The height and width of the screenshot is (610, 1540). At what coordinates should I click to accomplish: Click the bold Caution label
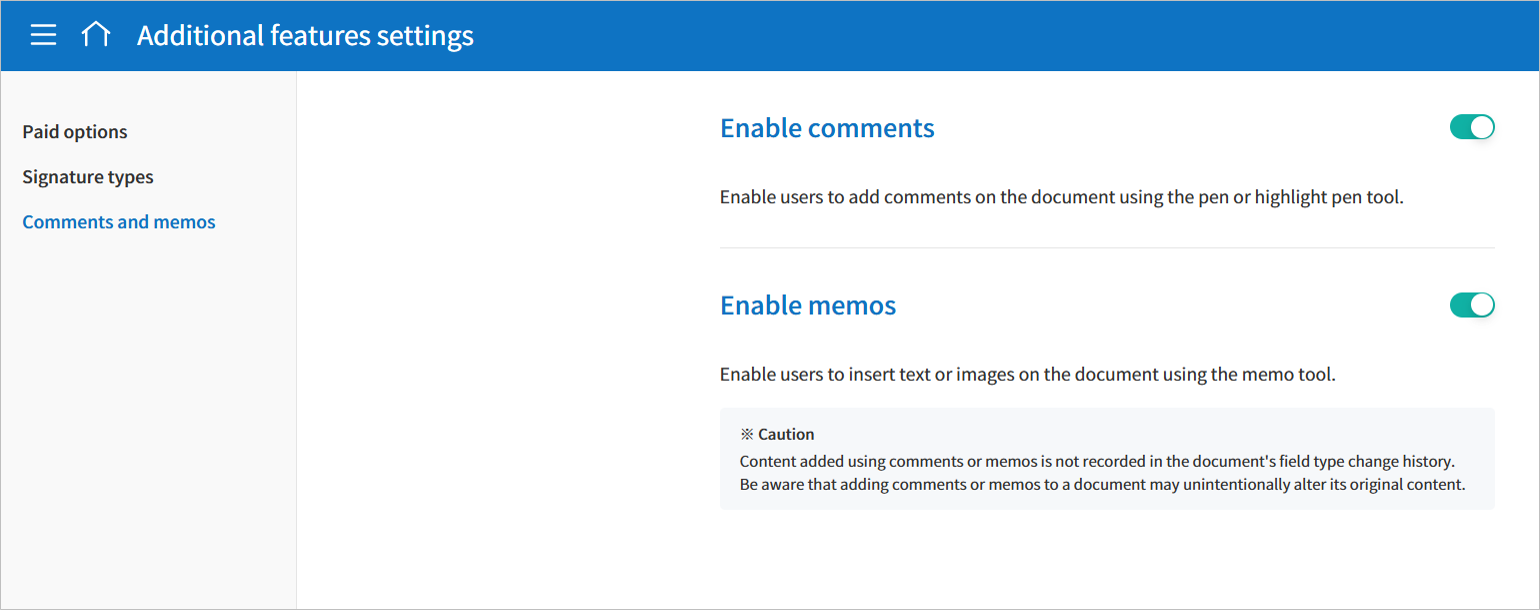786,435
